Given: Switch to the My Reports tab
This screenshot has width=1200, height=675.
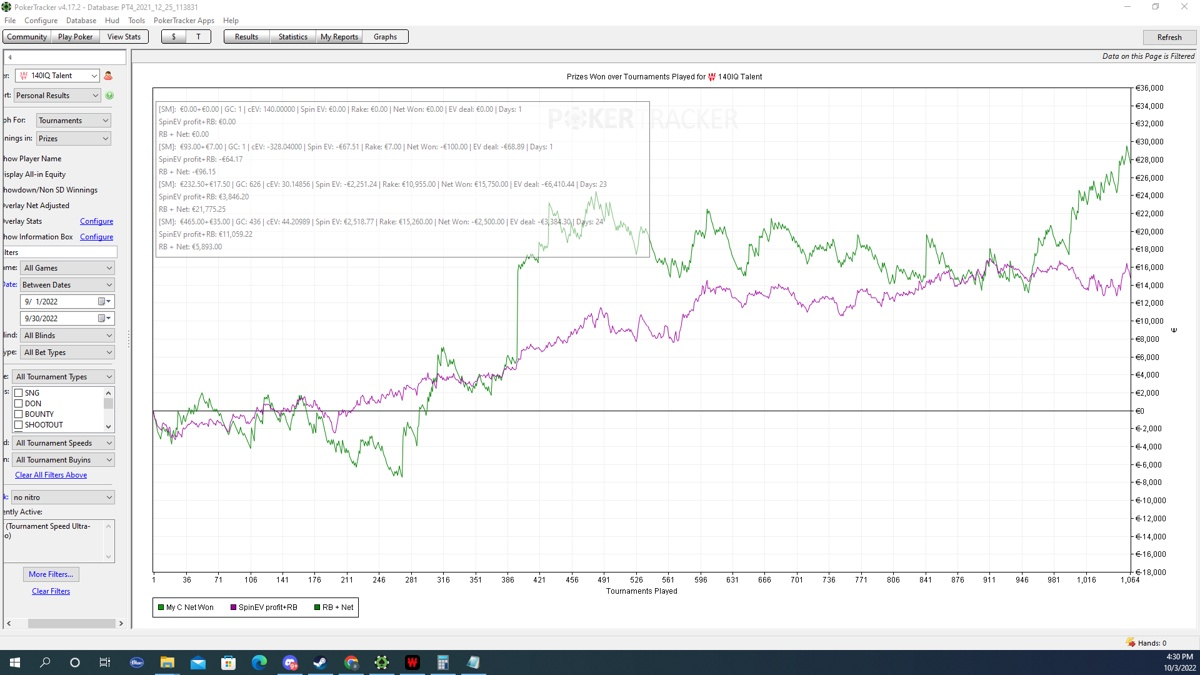Looking at the screenshot, I should click(x=339, y=37).
